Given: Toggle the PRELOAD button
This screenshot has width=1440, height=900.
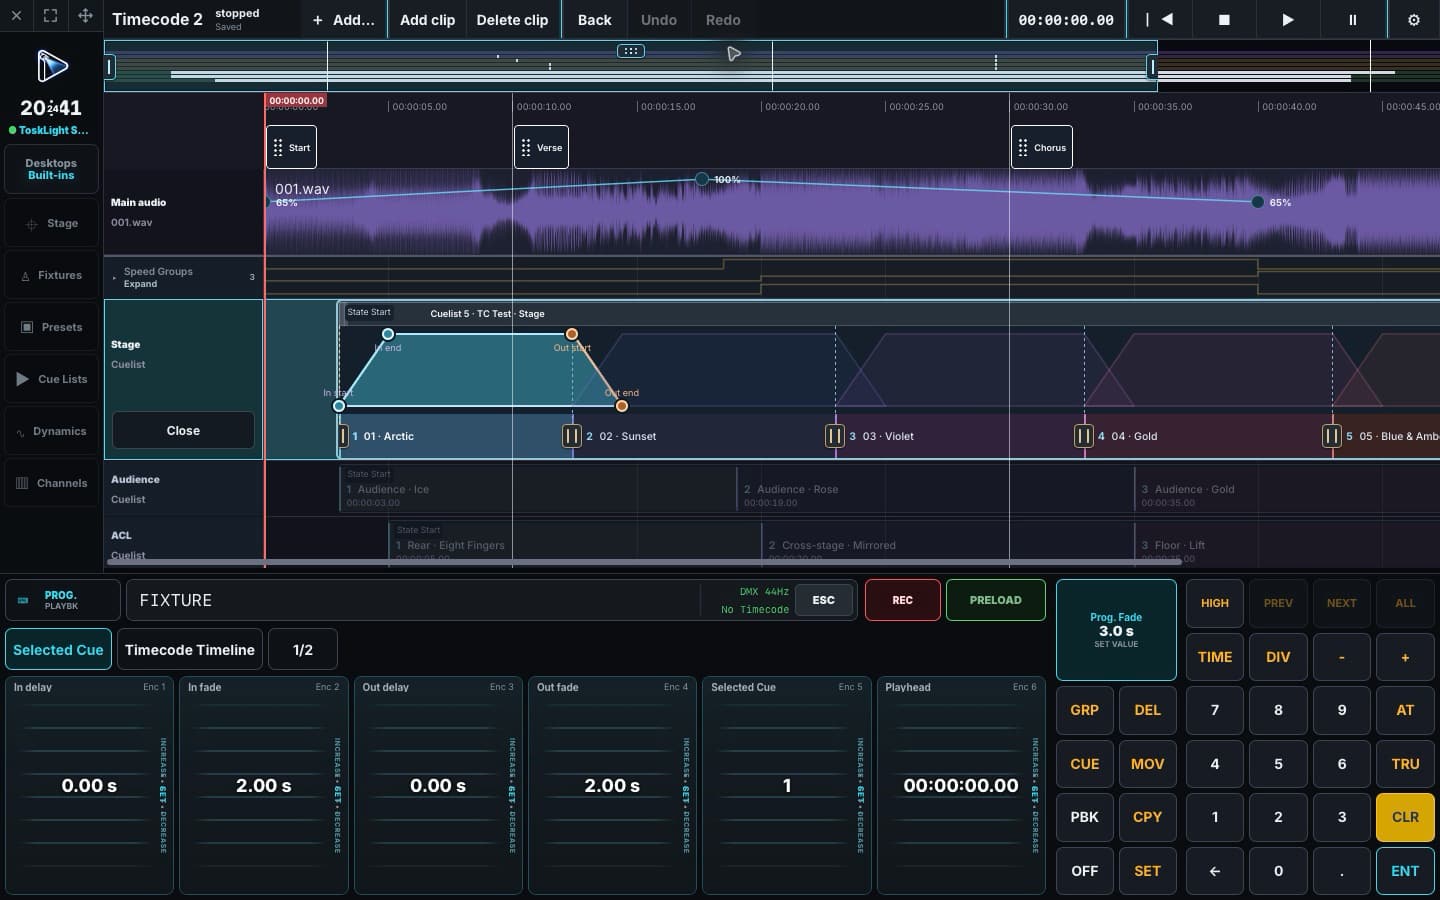Looking at the screenshot, I should pyautogui.click(x=996, y=600).
